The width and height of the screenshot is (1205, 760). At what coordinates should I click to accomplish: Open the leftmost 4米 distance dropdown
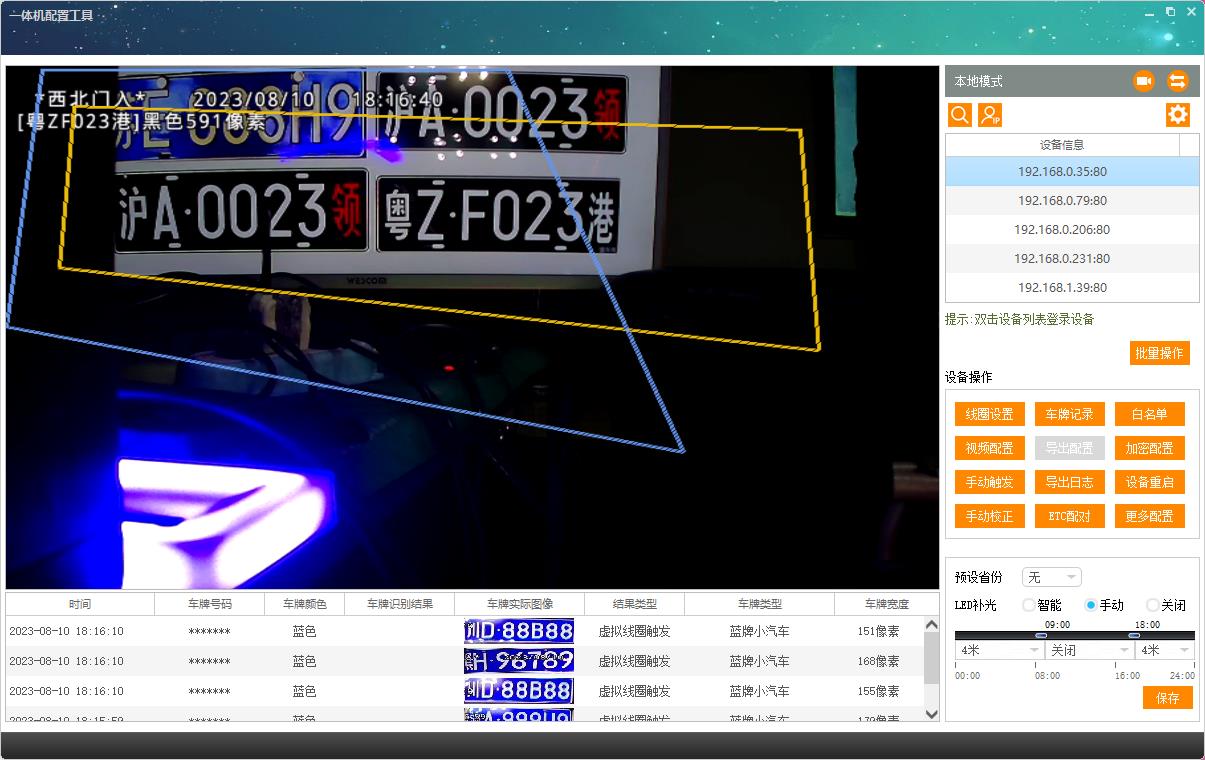pos(999,650)
